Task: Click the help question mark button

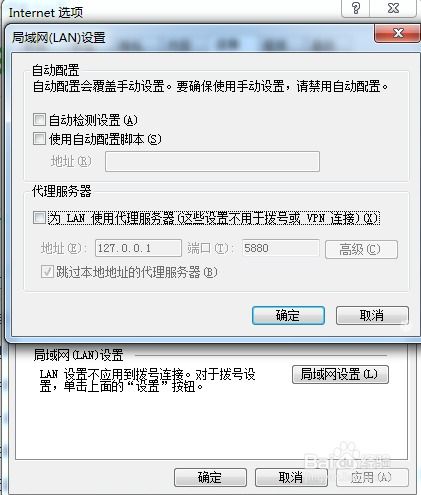Action: click(x=356, y=8)
